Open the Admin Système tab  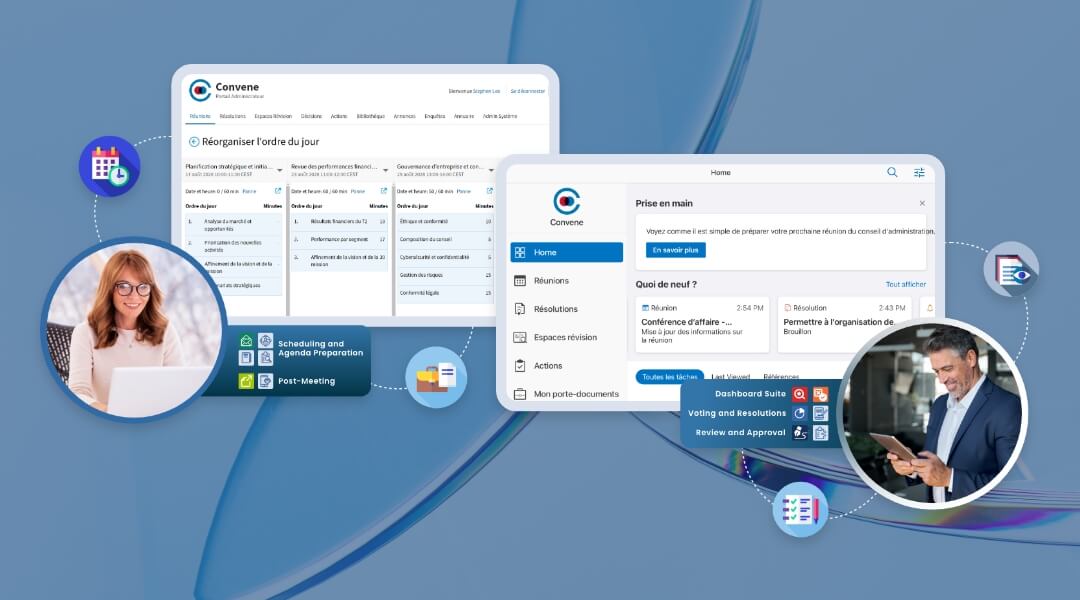pyautogui.click(x=500, y=116)
